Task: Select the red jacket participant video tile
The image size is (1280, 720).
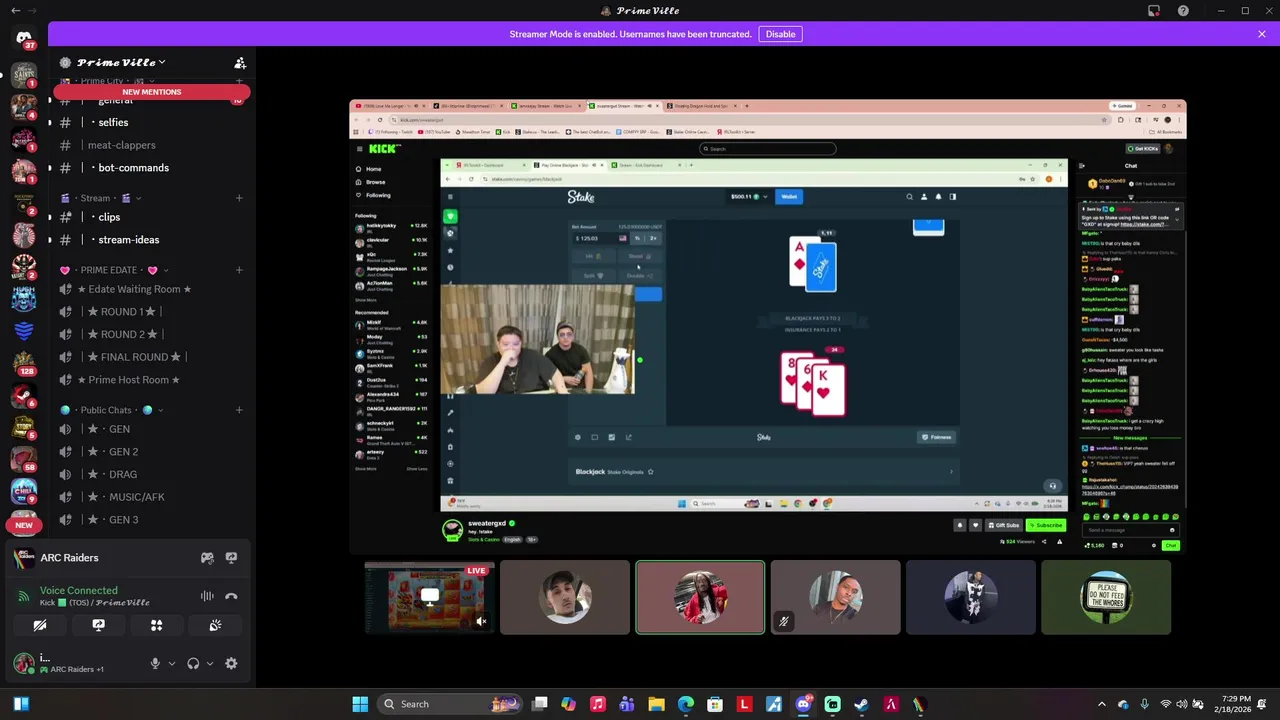Action: click(x=700, y=598)
